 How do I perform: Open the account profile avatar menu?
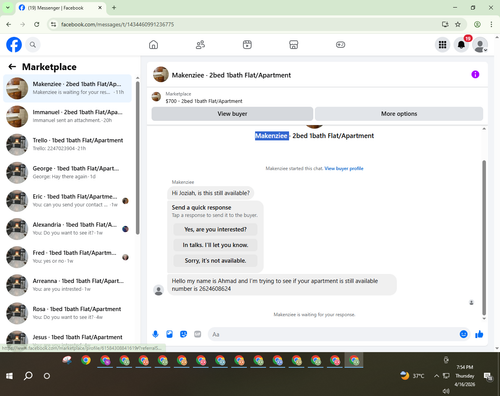tap(480, 45)
